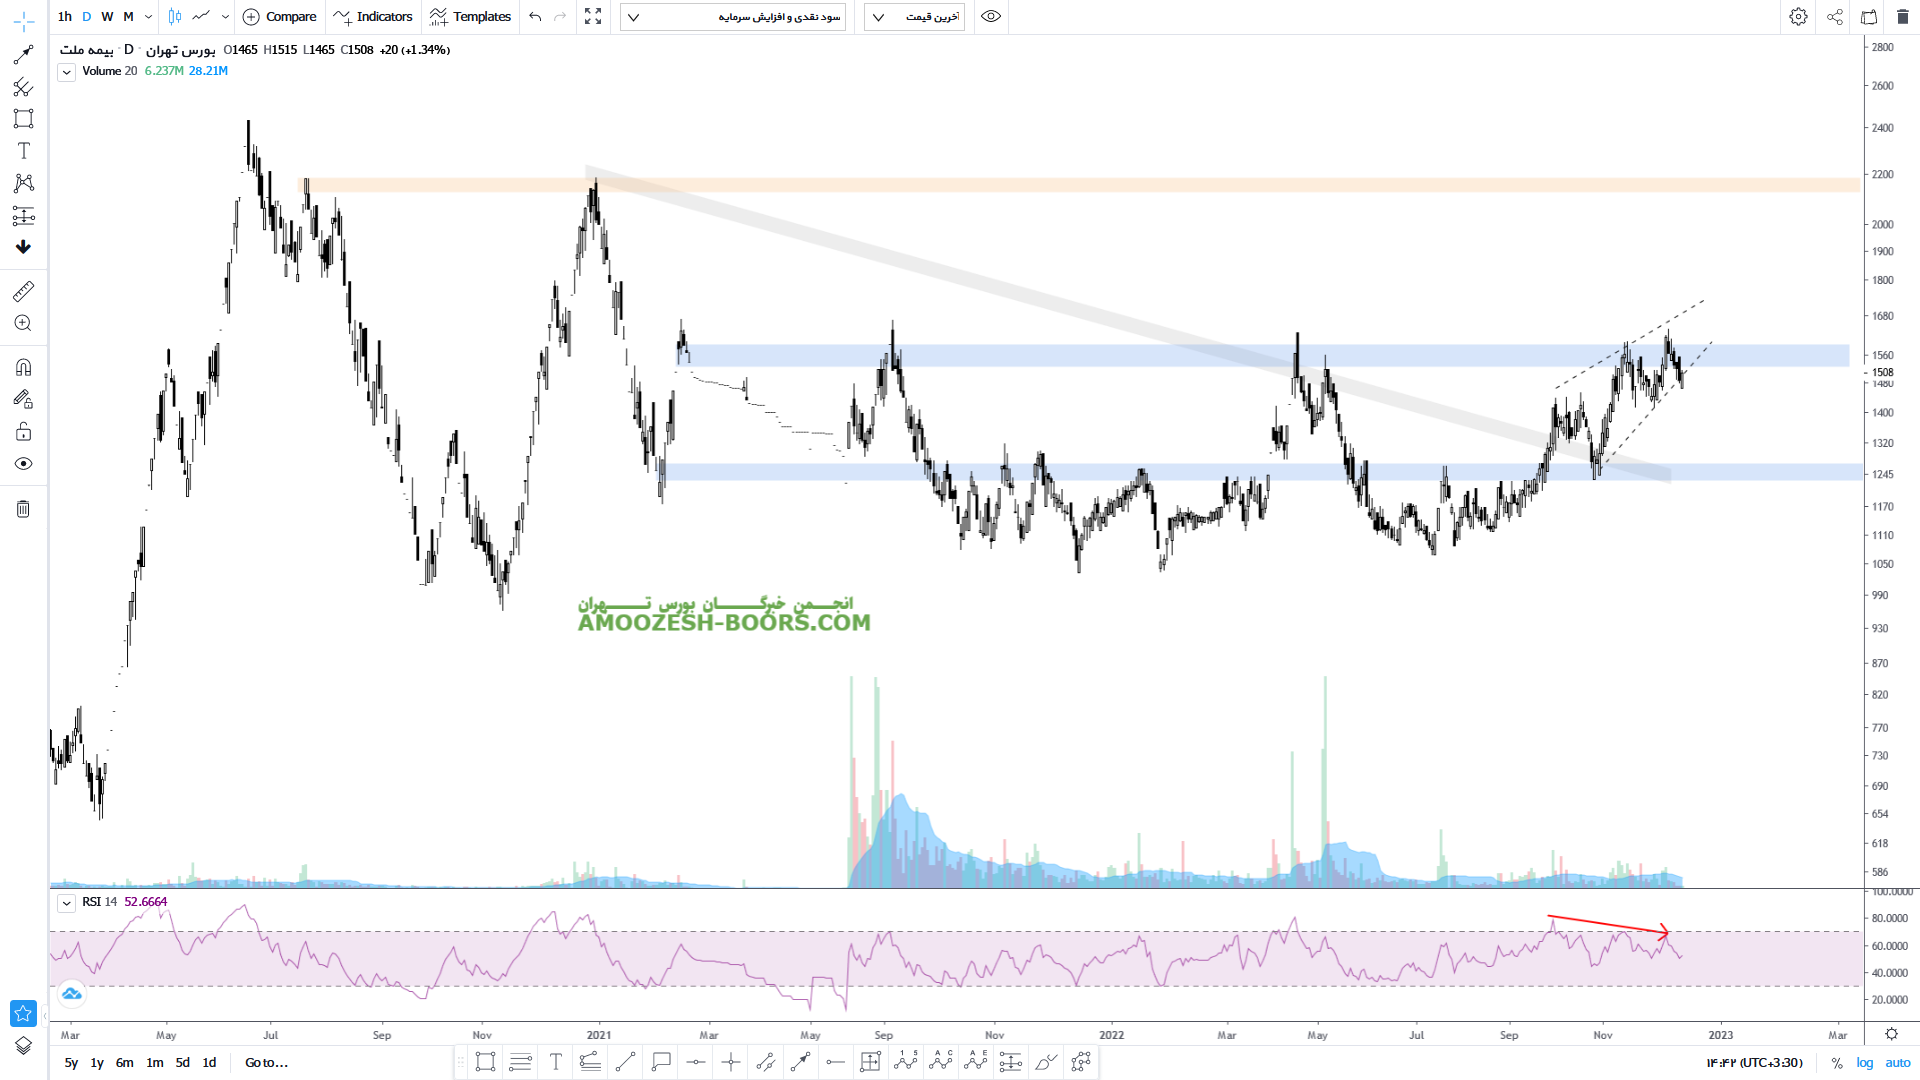Toggle magnet mode for drawings
This screenshot has width=1920, height=1080.
(24, 367)
